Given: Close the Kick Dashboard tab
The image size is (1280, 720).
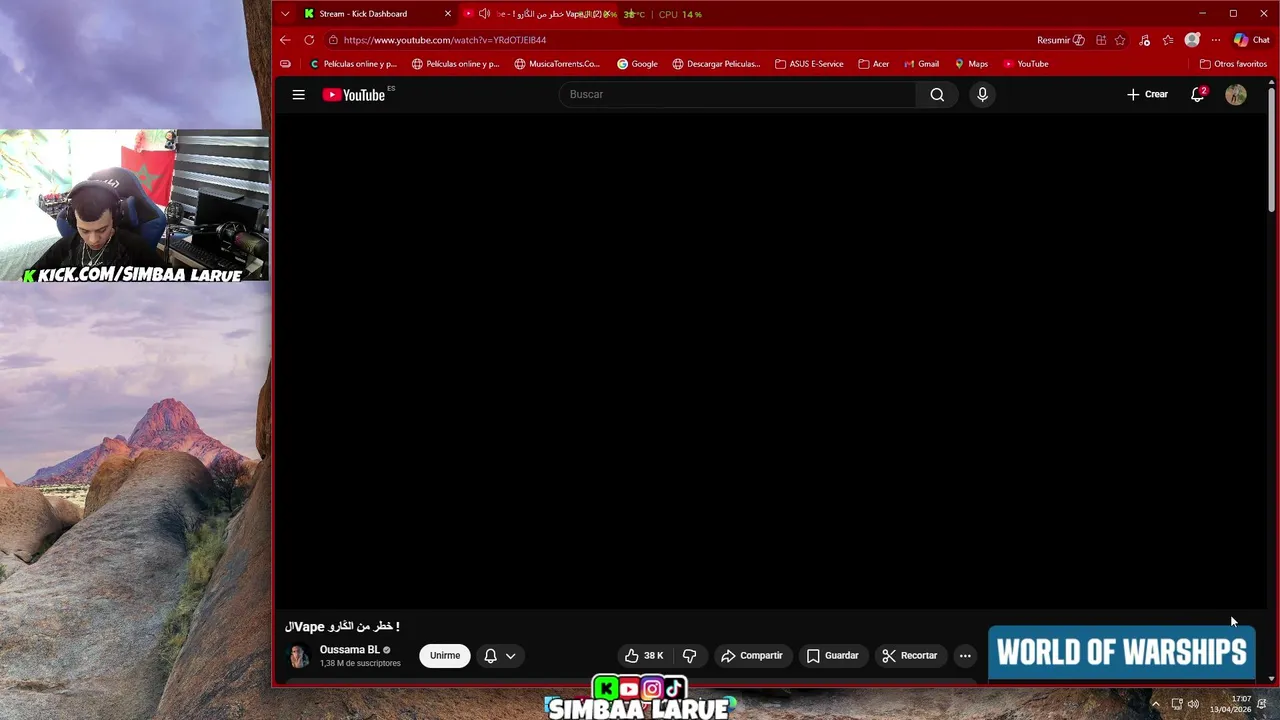Looking at the screenshot, I should (447, 14).
